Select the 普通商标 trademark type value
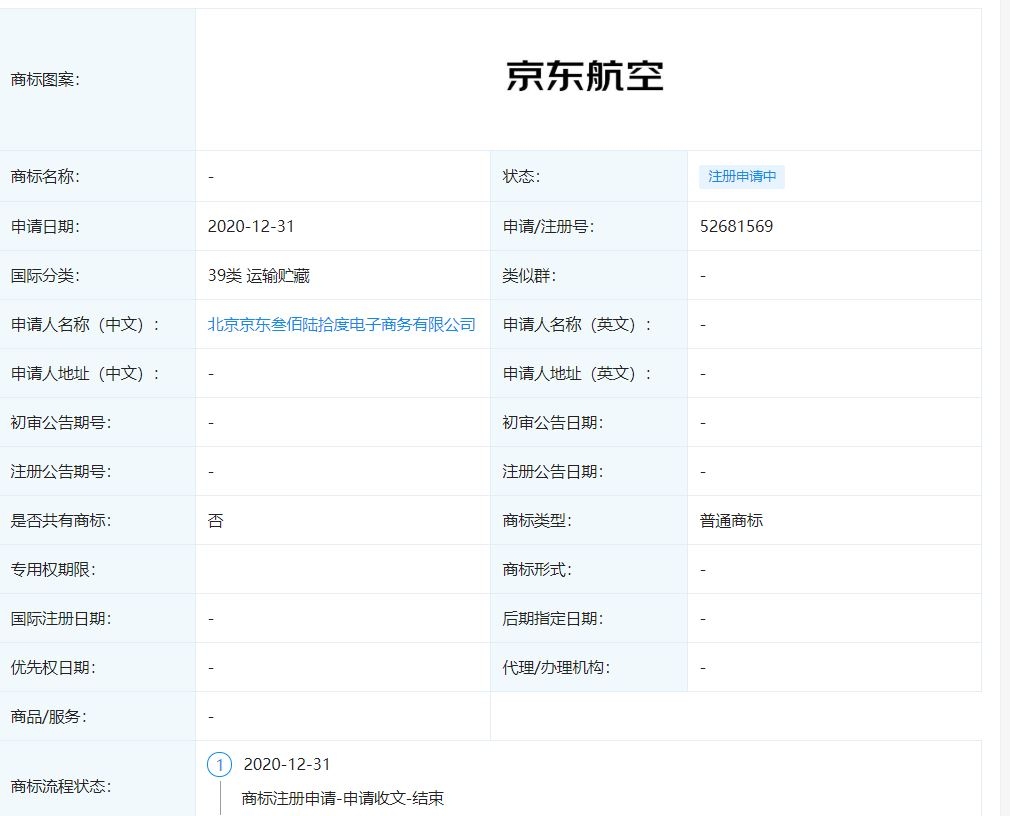This screenshot has width=1010, height=816. [x=731, y=520]
